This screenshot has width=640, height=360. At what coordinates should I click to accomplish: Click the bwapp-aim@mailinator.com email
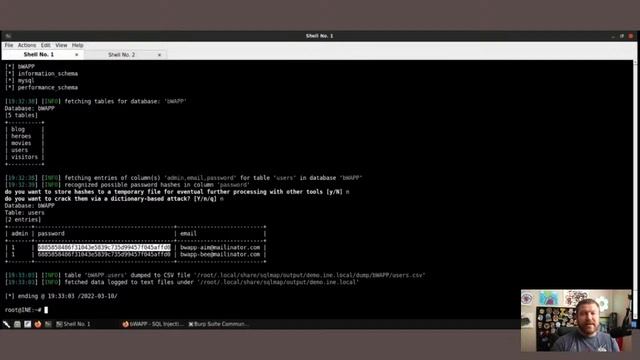220,247
